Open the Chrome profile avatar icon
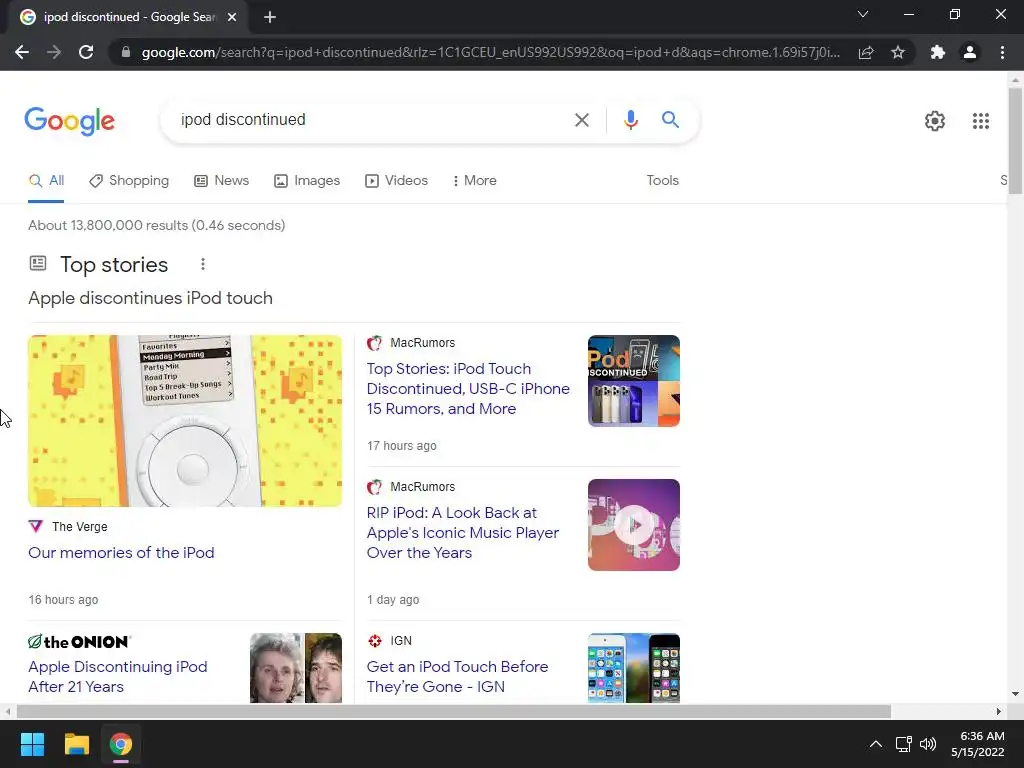The height and width of the screenshot is (768, 1024). [x=970, y=52]
